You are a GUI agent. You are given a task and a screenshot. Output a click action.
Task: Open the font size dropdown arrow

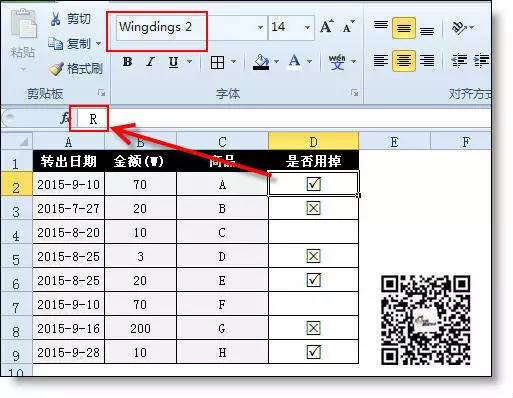point(308,27)
